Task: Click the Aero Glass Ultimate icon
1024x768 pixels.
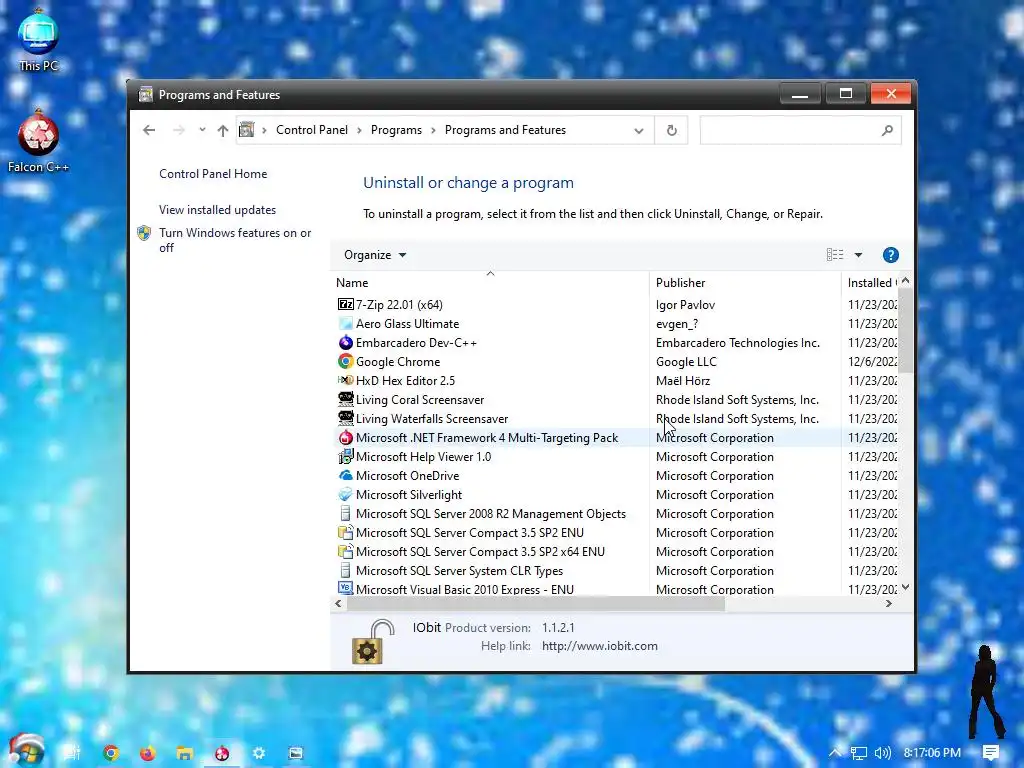Action: (345, 323)
